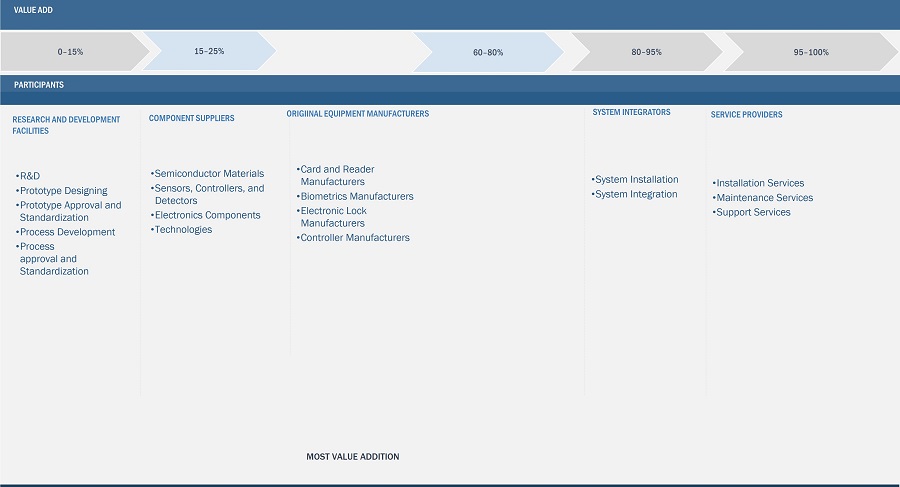
Task: Select Biometrics Manufacturers in the list
Action: pyautogui.click(x=357, y=197)
